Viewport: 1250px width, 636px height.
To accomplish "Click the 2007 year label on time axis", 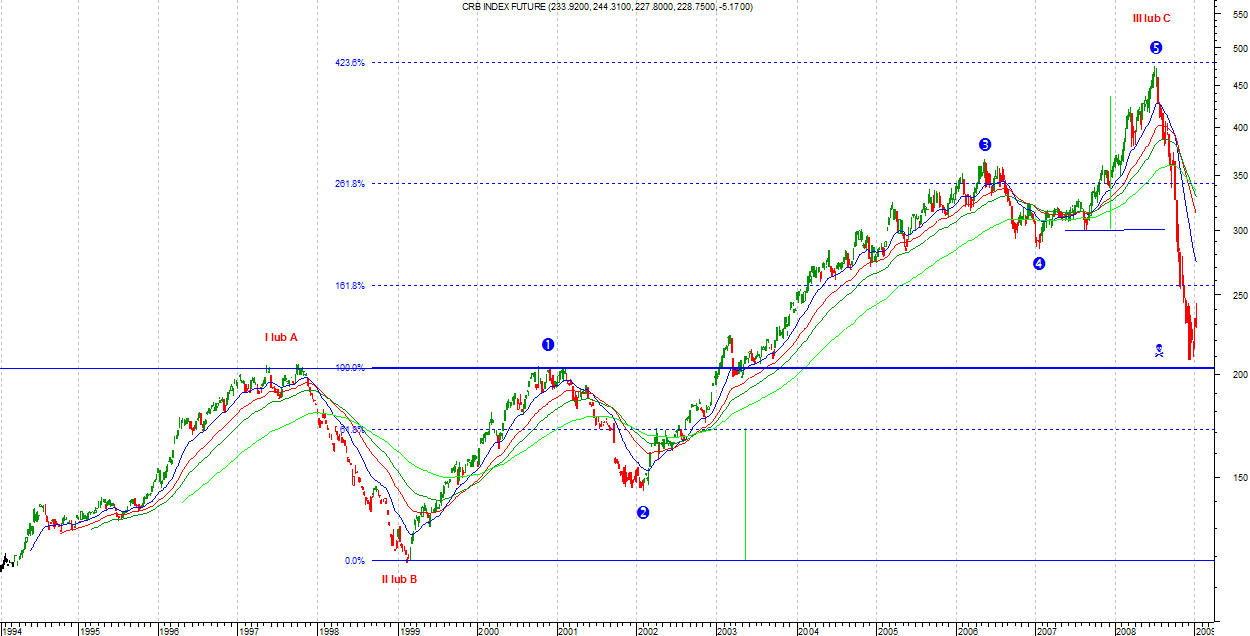I will pos(1046,631).
